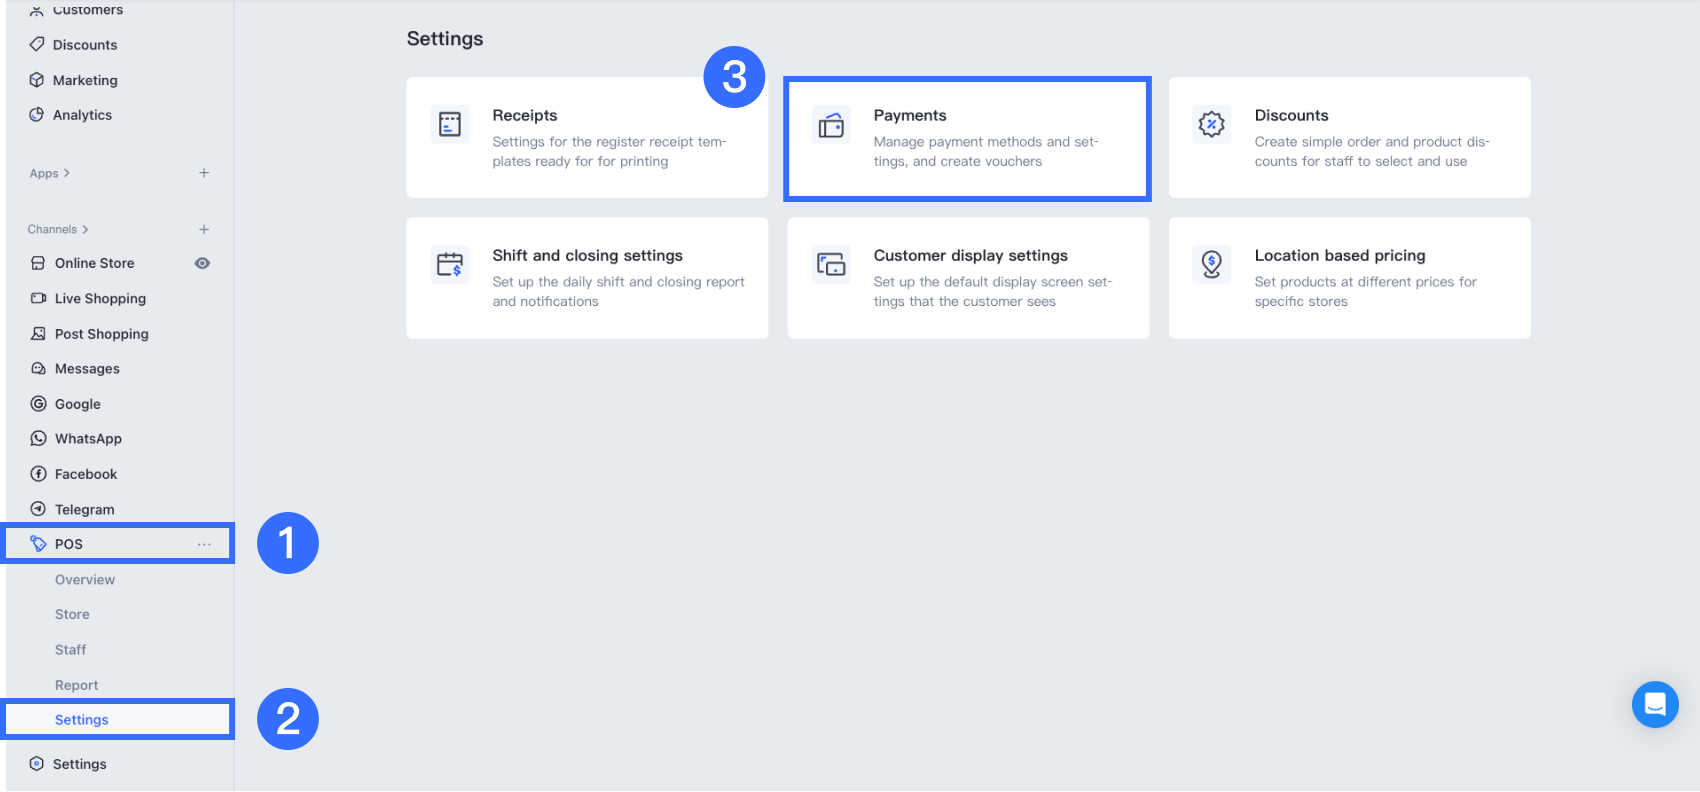Expand the Channels section chevron
Screen dimensions: 1700x792
tap(85, 229)
